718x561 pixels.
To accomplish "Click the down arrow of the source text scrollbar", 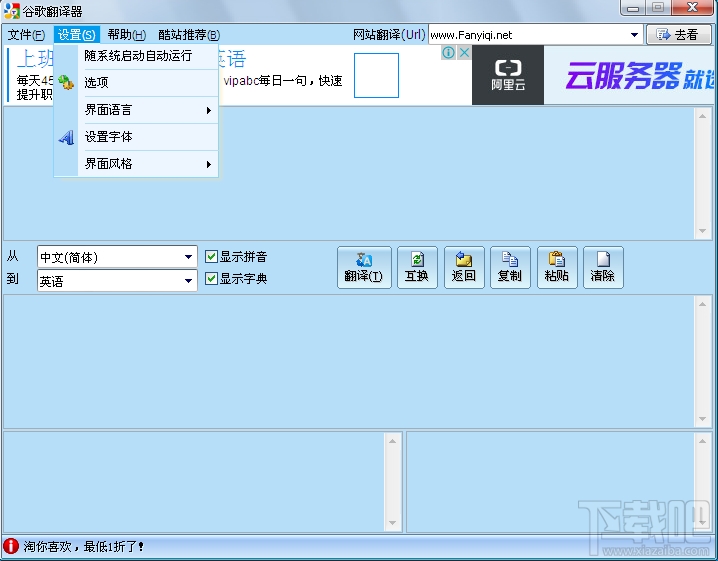I will (702, 231).
